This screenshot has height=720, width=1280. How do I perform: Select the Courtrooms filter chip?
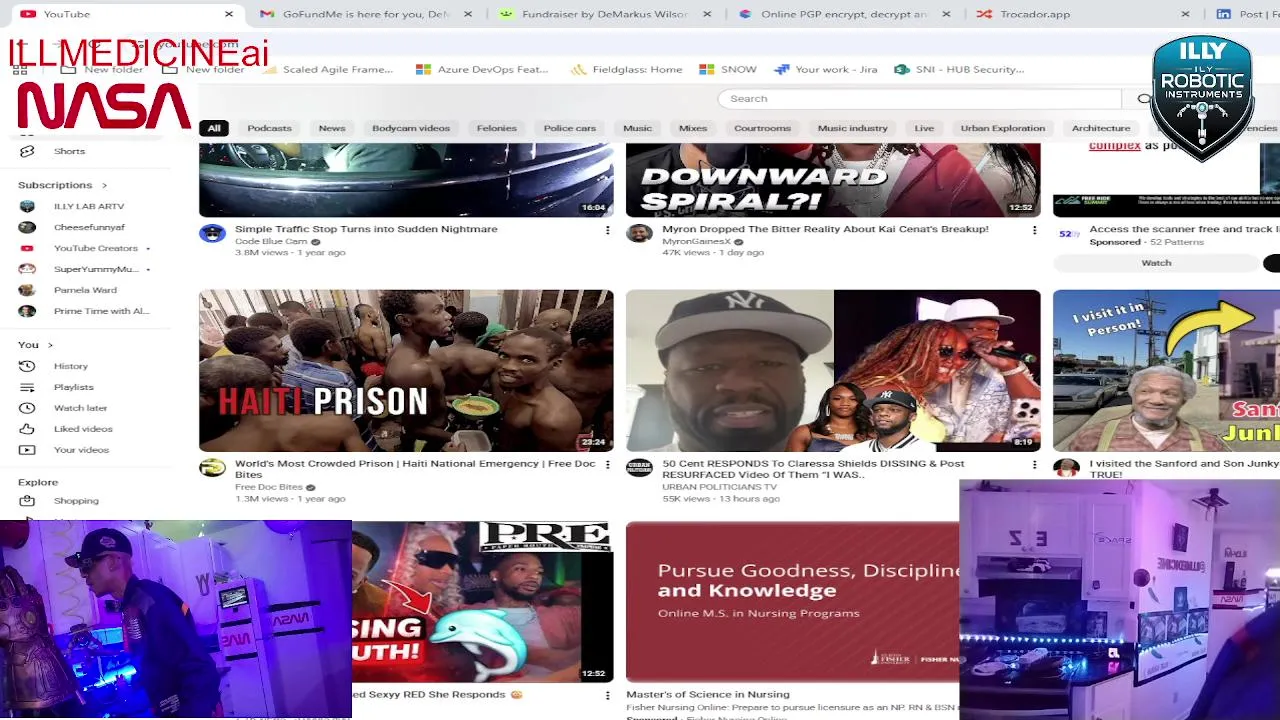762,128
